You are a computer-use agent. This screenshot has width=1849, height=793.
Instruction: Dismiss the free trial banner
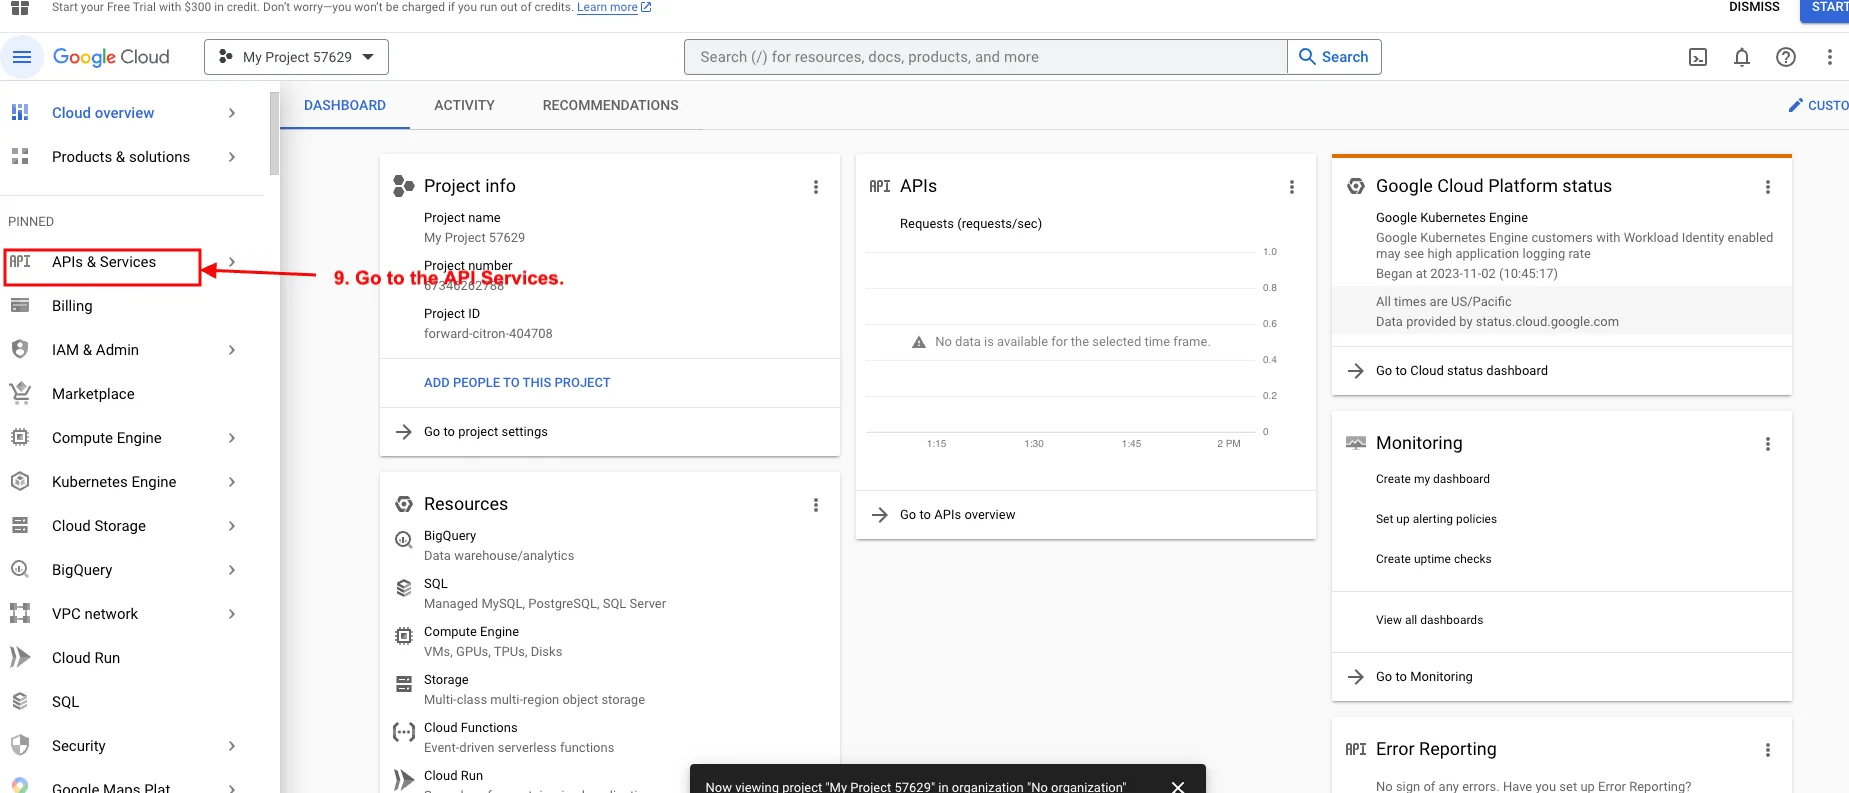[1754, 7]
